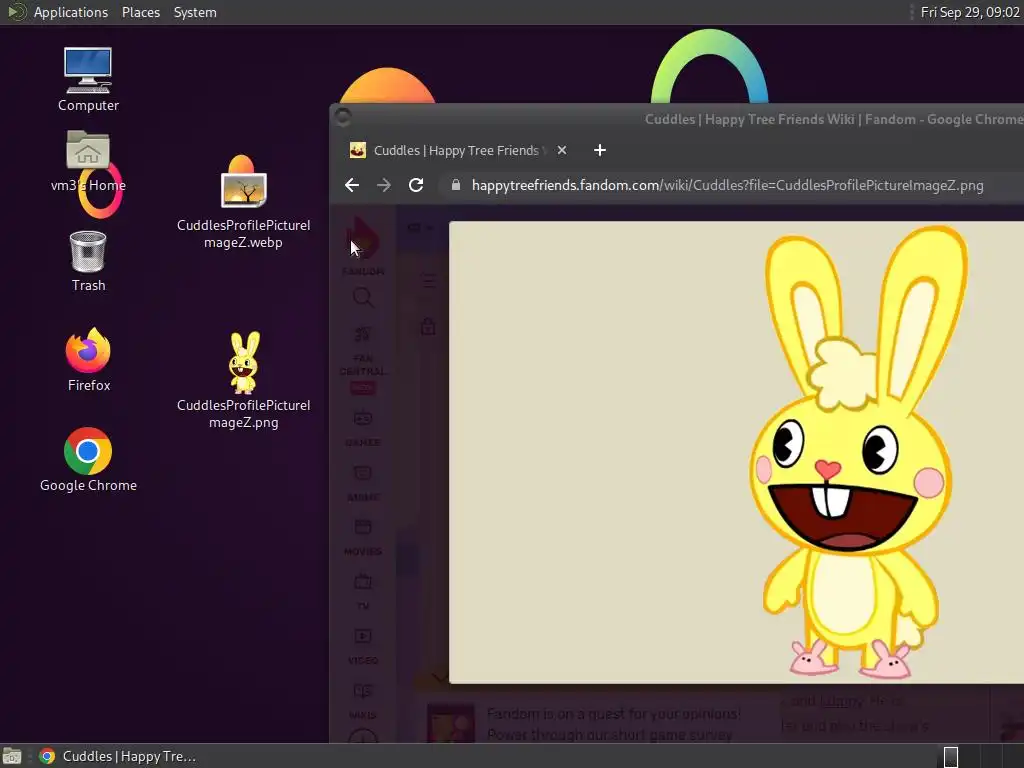
Task: Click the Fandom sidebar search magnifier icon
Action: (x=362, y=297)
